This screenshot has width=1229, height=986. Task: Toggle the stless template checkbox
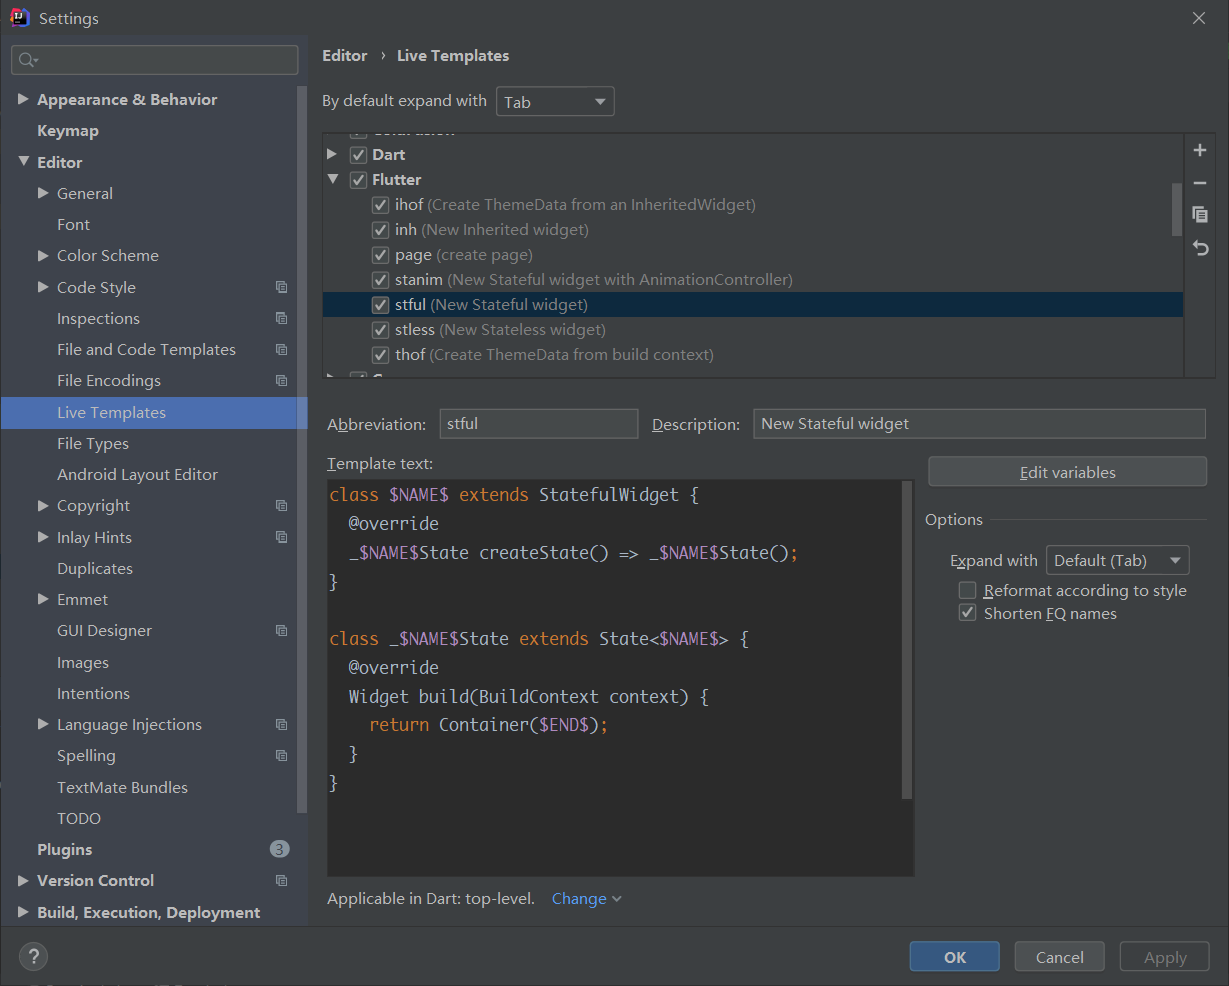pyautogui.click(x=380, y=330)
